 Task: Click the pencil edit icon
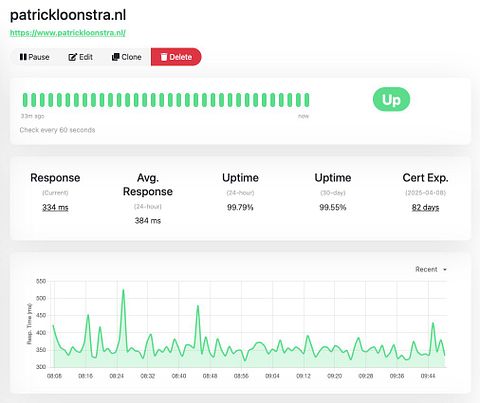tap(72, 57)
